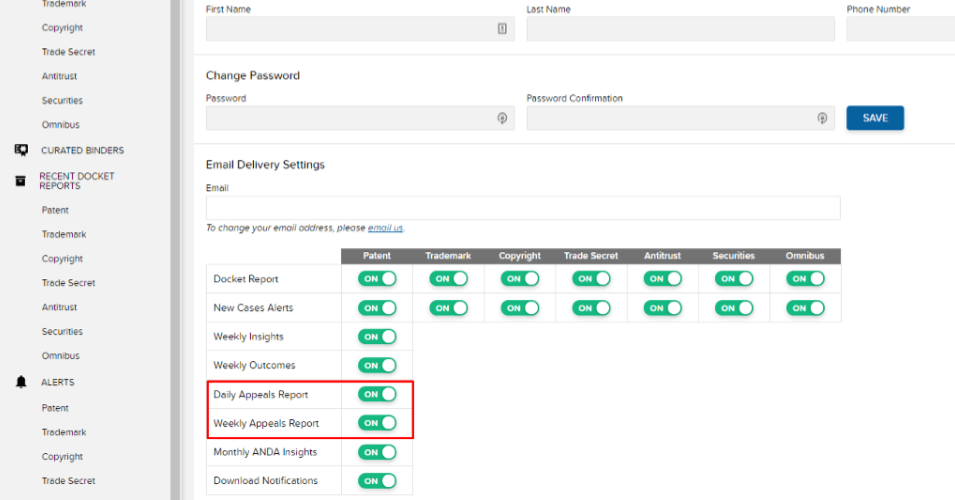Viewport: 955px width, 500px height.
Task: Switch off Download Notifications toggle
Action: (x=378, y=481)
